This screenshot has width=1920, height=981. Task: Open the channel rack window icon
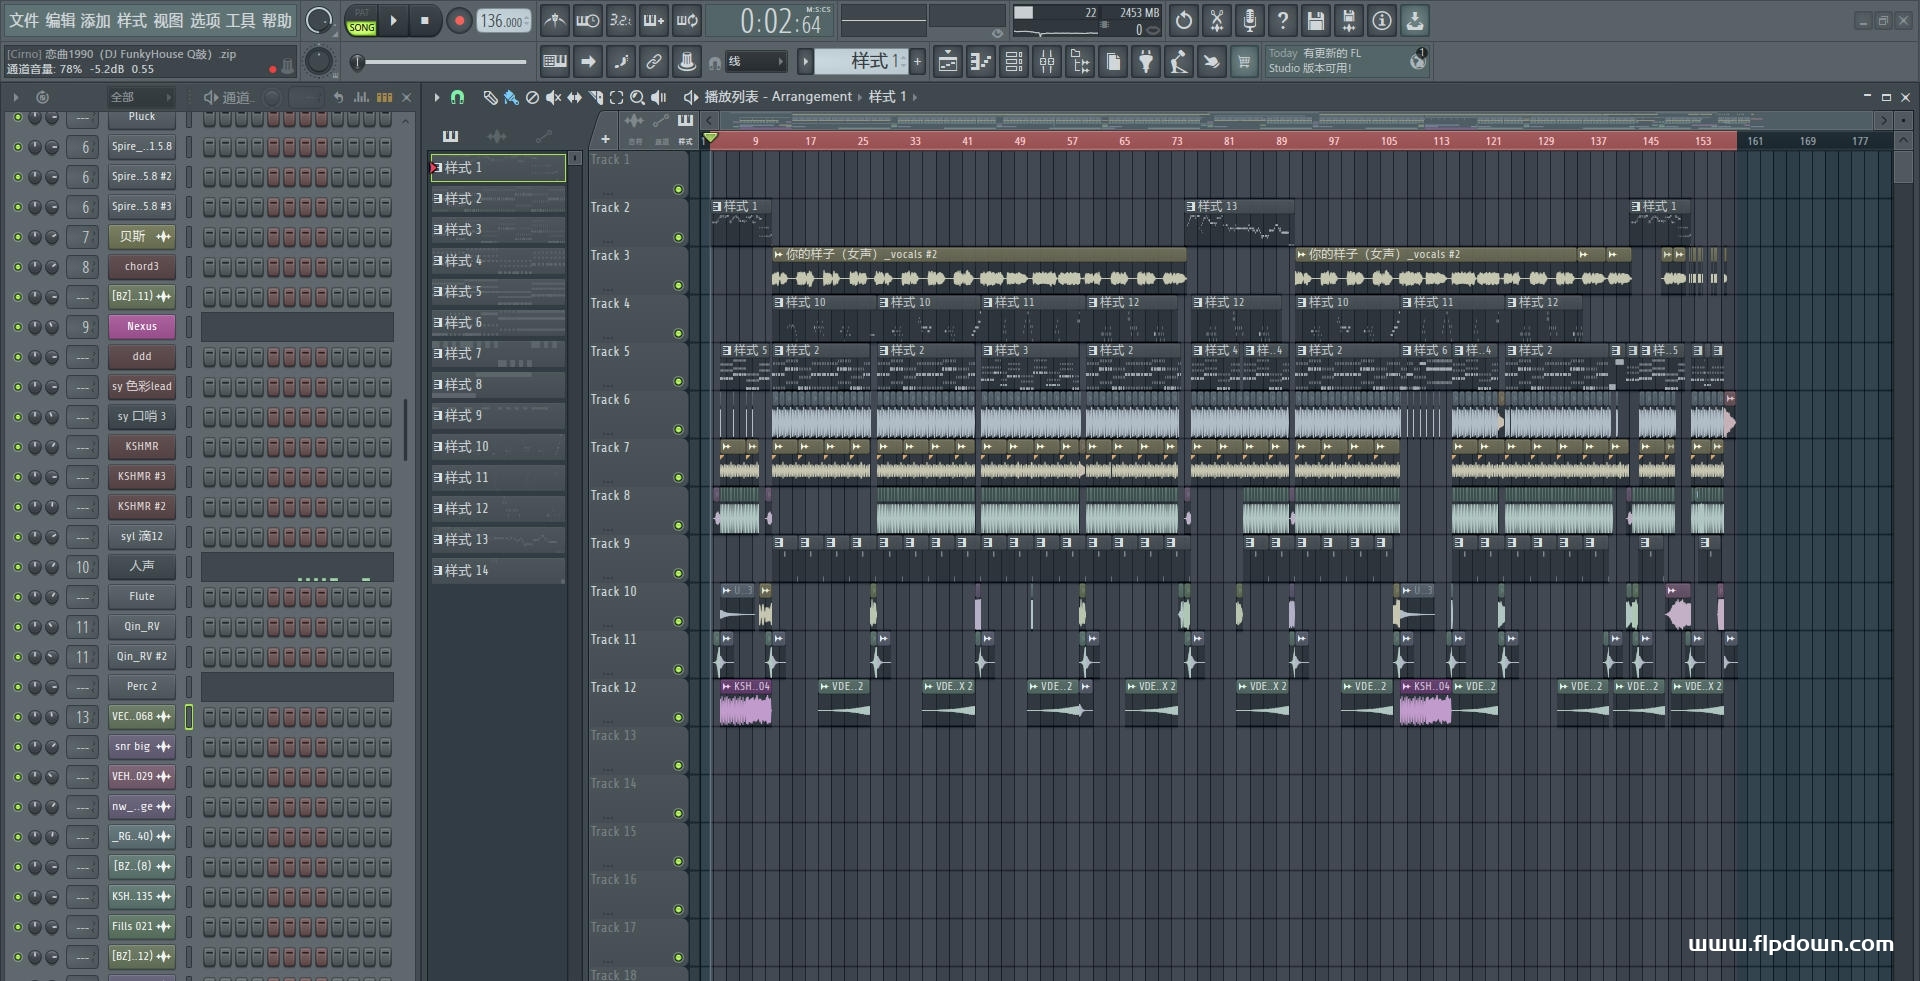pyautogui.click(x=1014, y=63)
